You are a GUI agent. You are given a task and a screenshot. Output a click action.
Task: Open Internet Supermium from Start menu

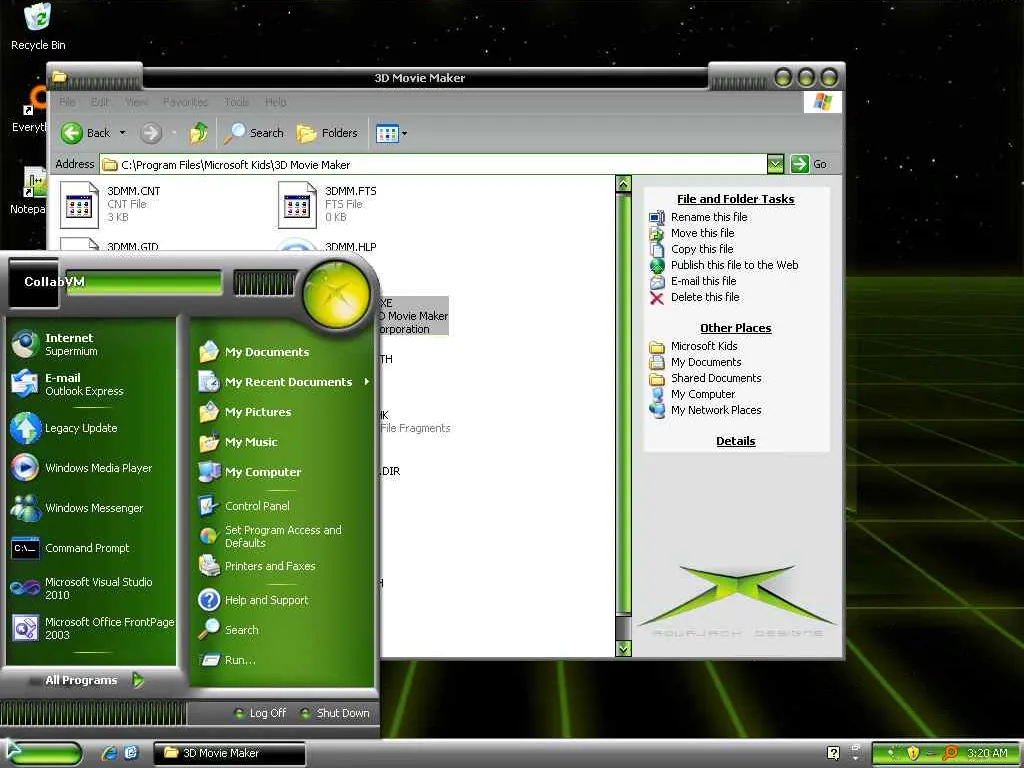91,344
